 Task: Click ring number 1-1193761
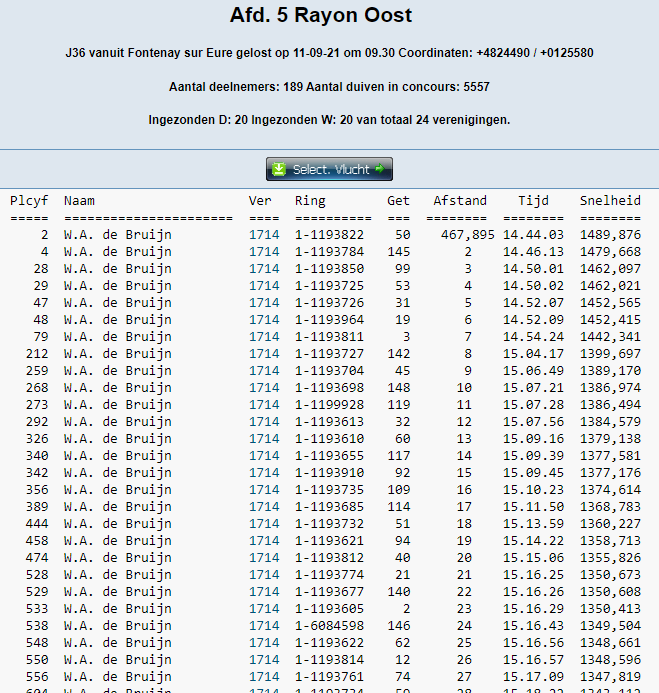[329, 677]
